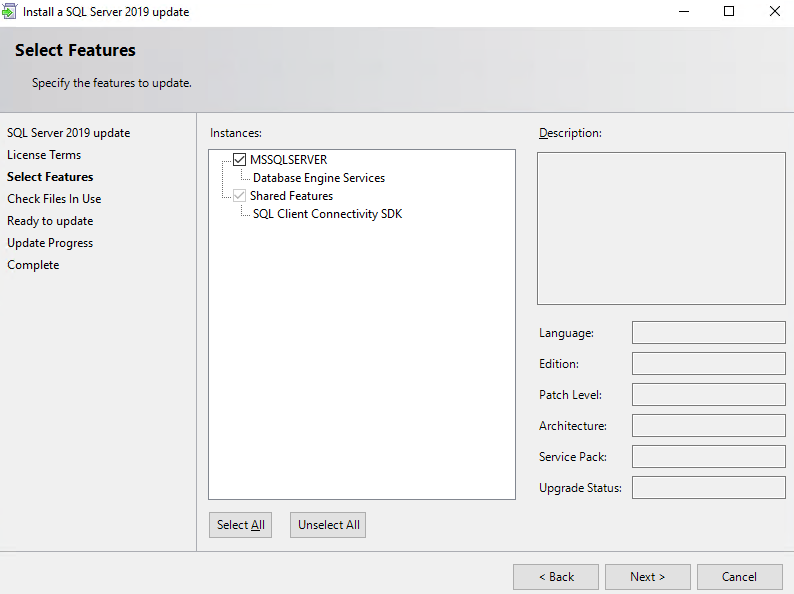Click the Instances label
794x594 pixels.
(x=236, y=133)
